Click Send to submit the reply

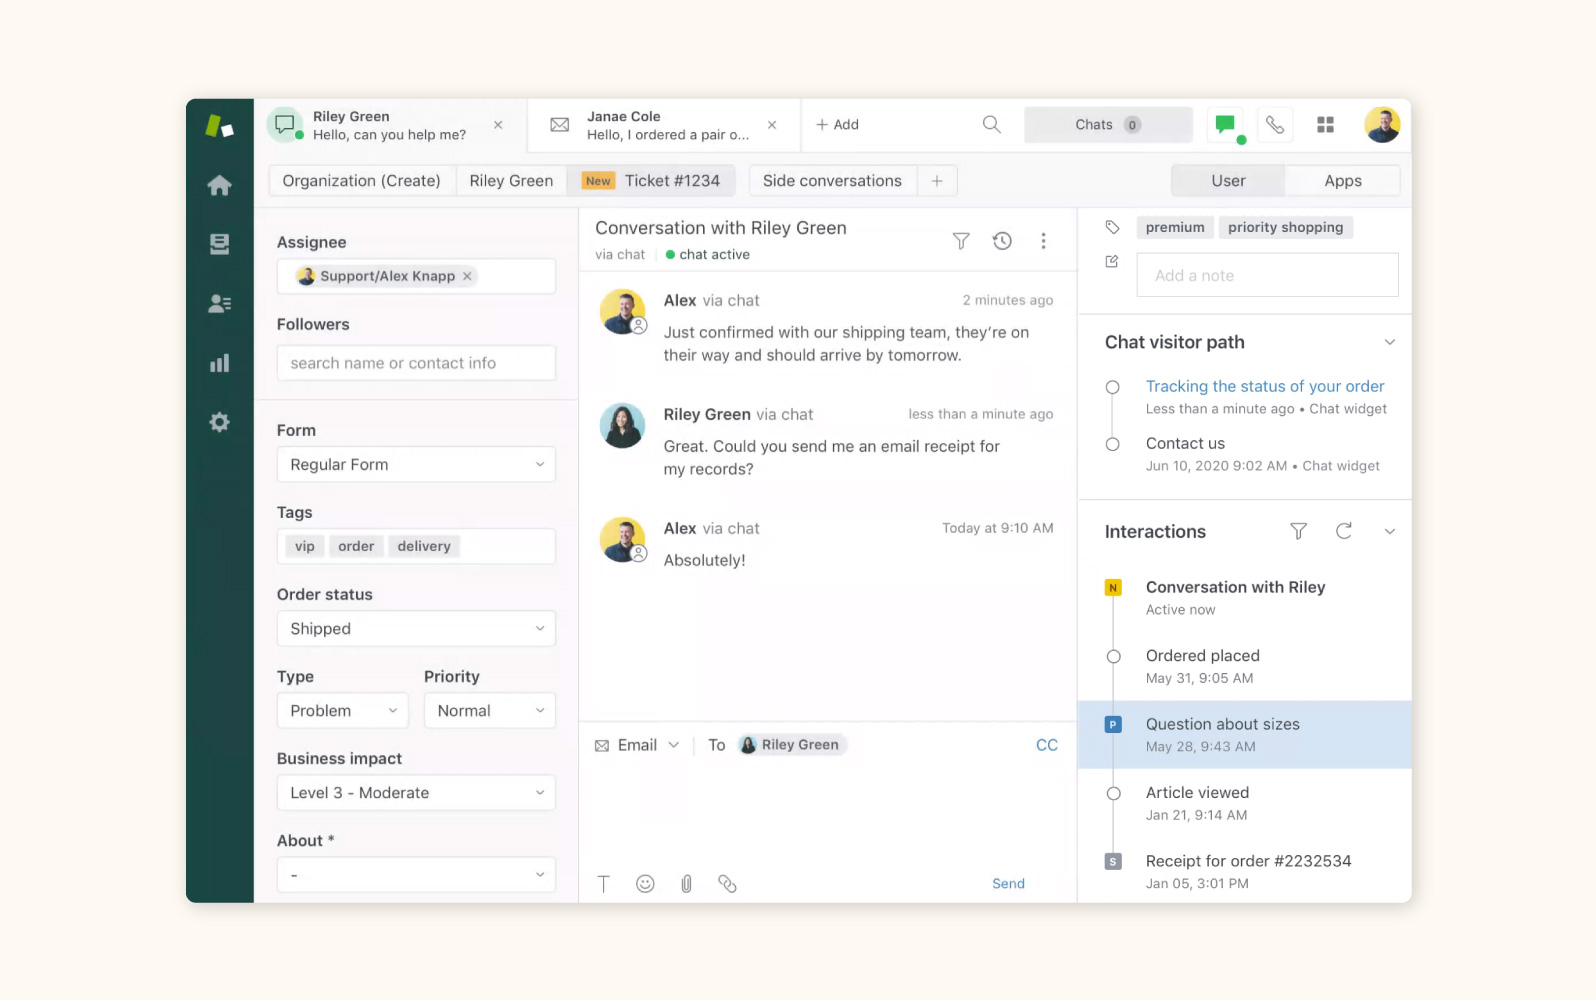[1008, 884]
